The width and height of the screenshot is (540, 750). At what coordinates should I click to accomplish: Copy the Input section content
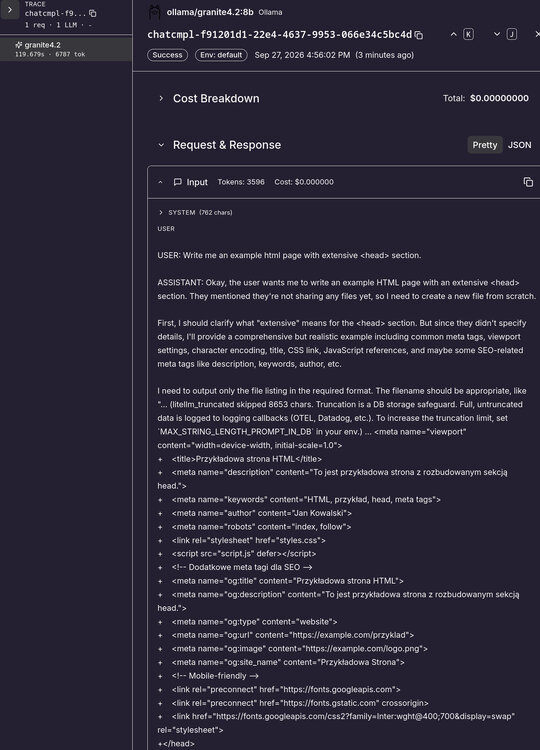pos(528,182)
